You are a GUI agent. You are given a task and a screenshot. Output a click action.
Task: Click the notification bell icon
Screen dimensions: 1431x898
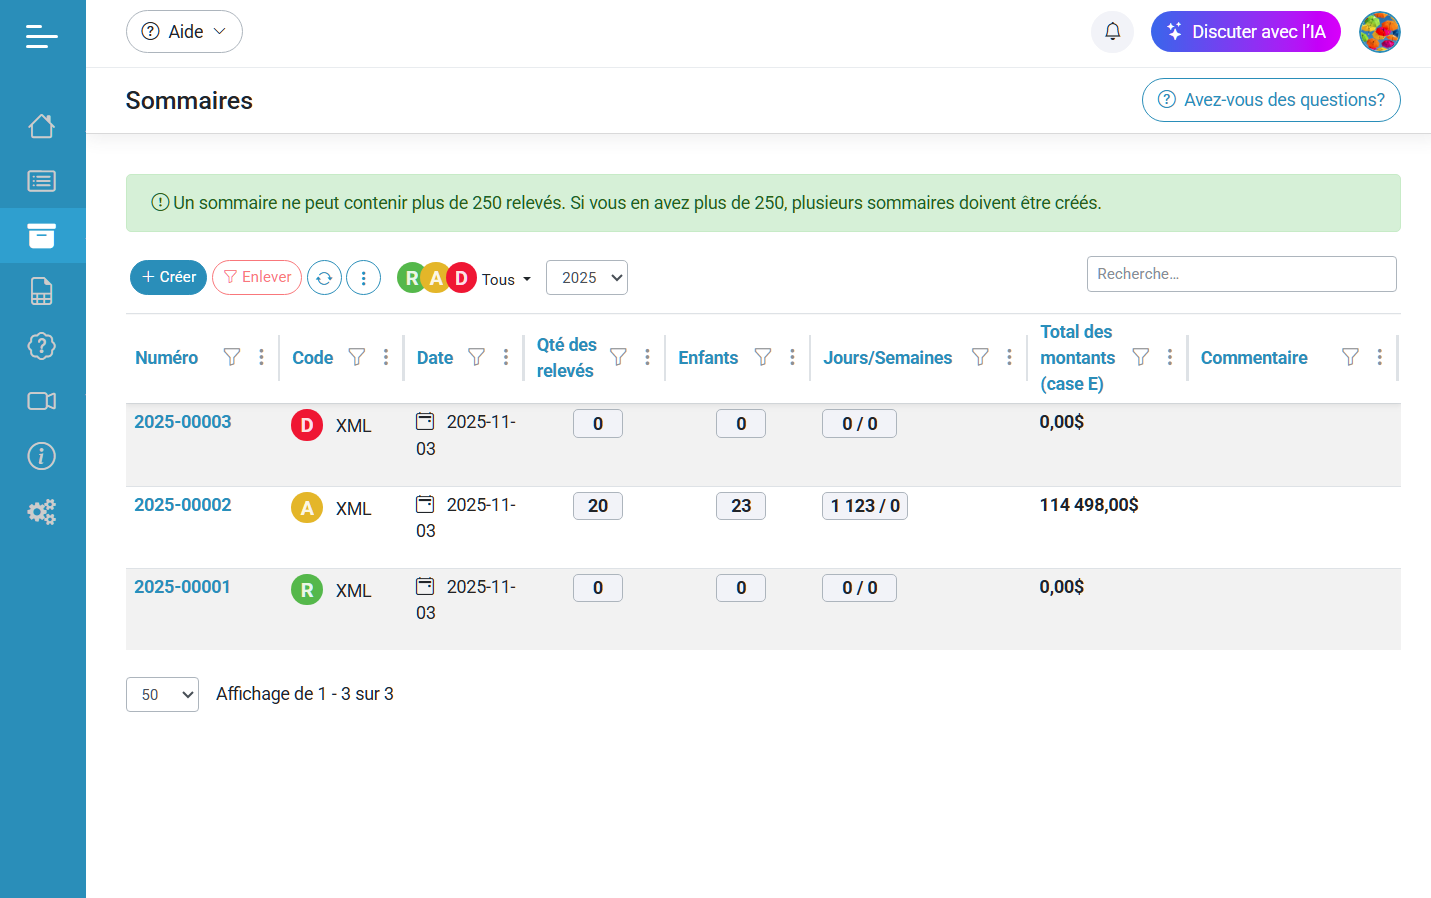point(1112,32)
